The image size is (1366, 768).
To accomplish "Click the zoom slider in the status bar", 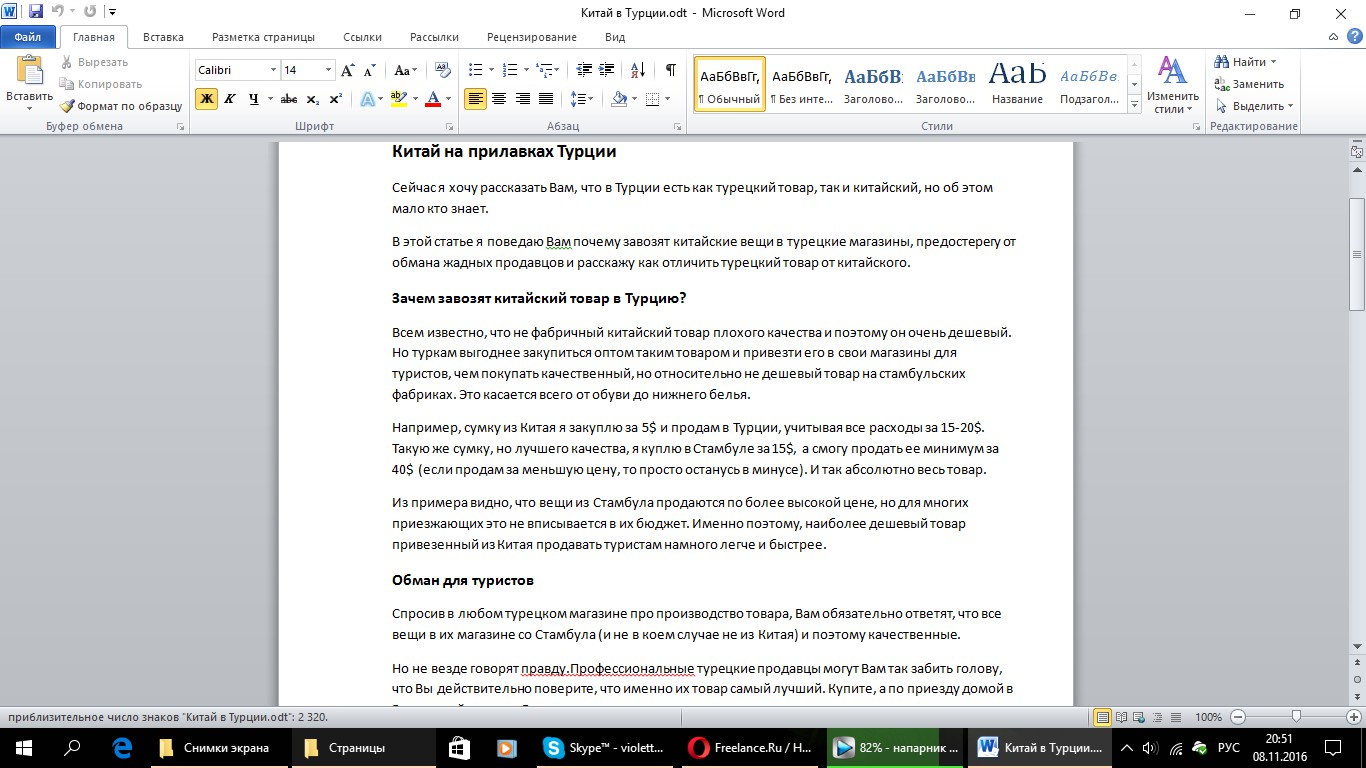I will tap(1296, 717).
